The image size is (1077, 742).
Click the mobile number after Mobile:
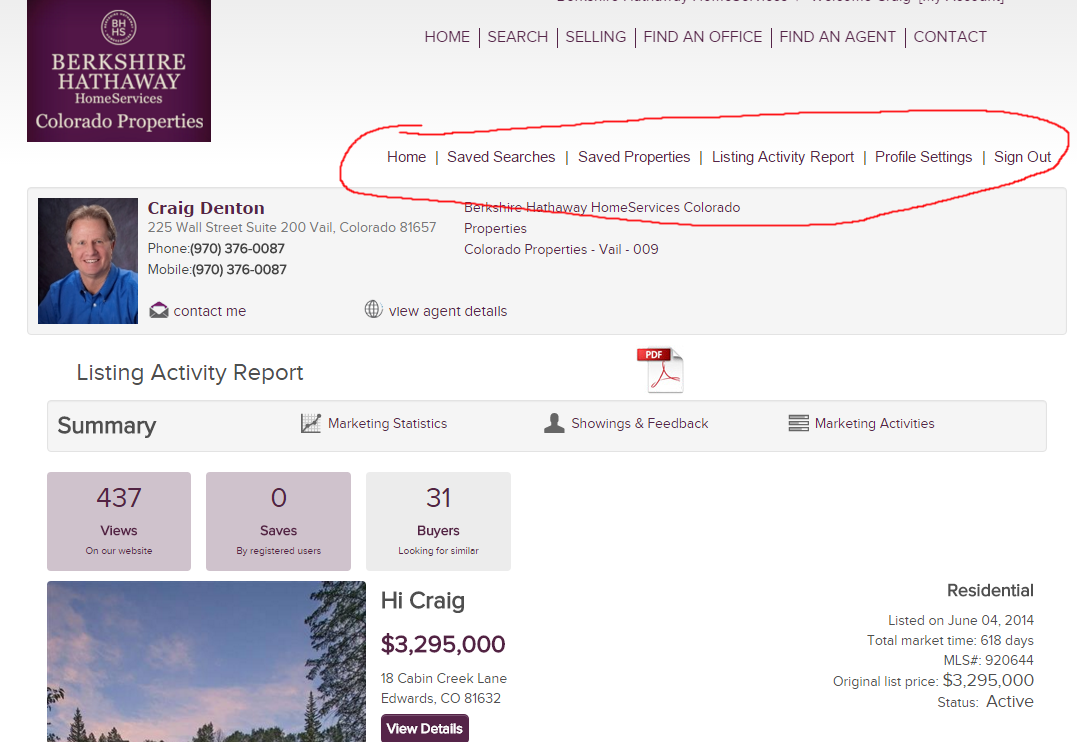pos(239,270)
